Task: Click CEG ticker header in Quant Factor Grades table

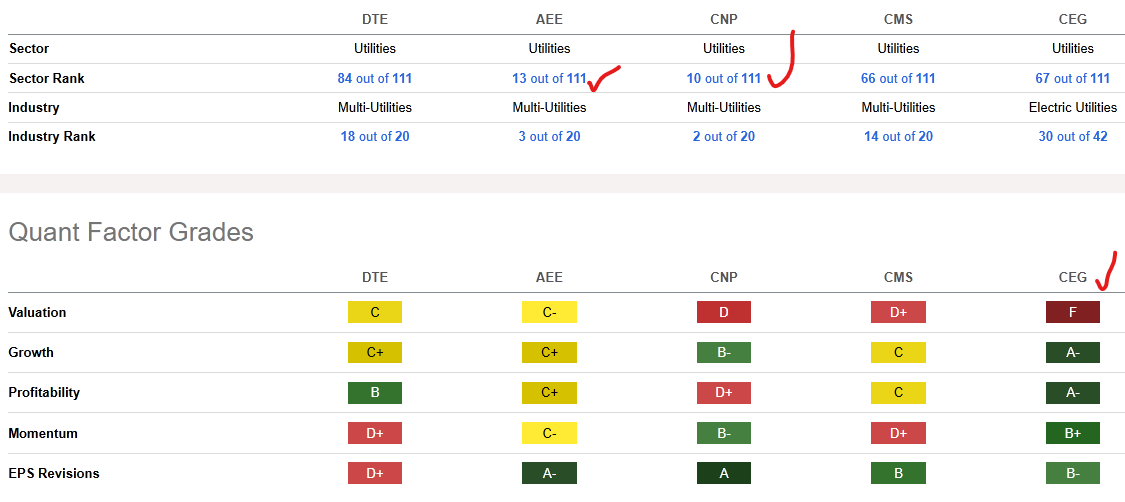Action: [x=1072, y=277]
